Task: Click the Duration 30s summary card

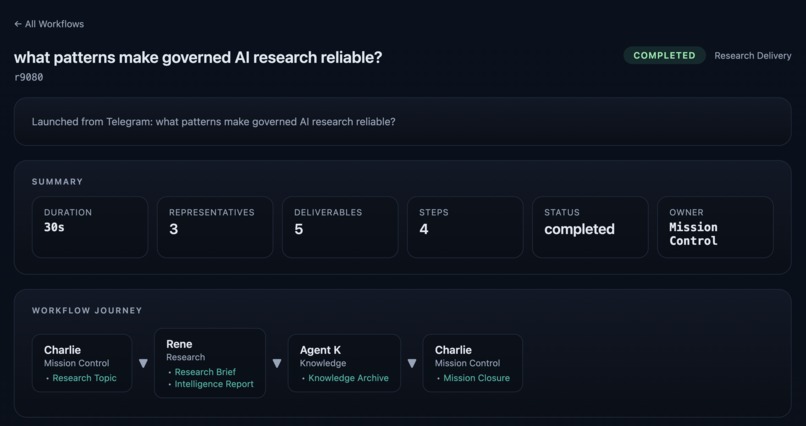Action: [x=90, y=227]
